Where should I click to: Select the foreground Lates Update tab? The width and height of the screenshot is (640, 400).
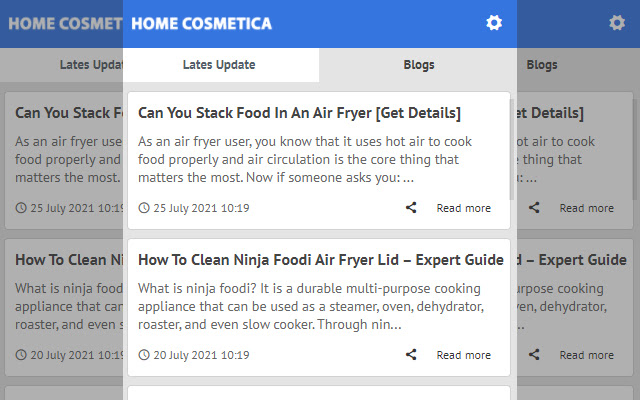[221, 65]
